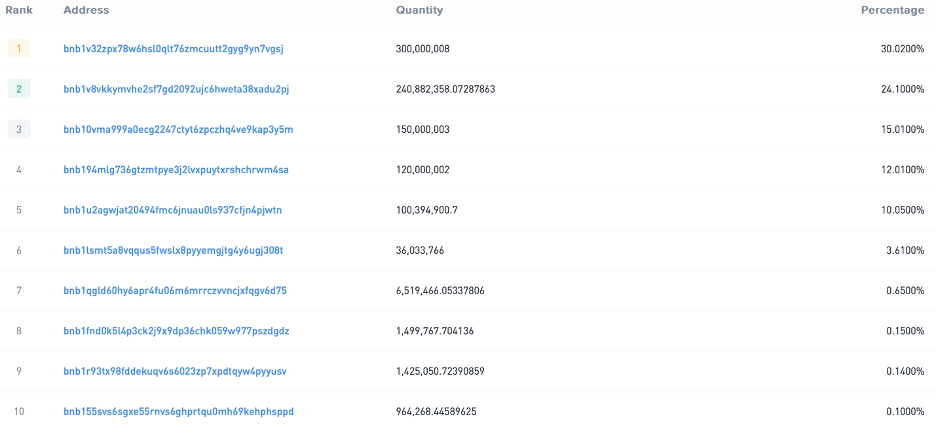Select the 30.0200% percentage value

(897, 49)
